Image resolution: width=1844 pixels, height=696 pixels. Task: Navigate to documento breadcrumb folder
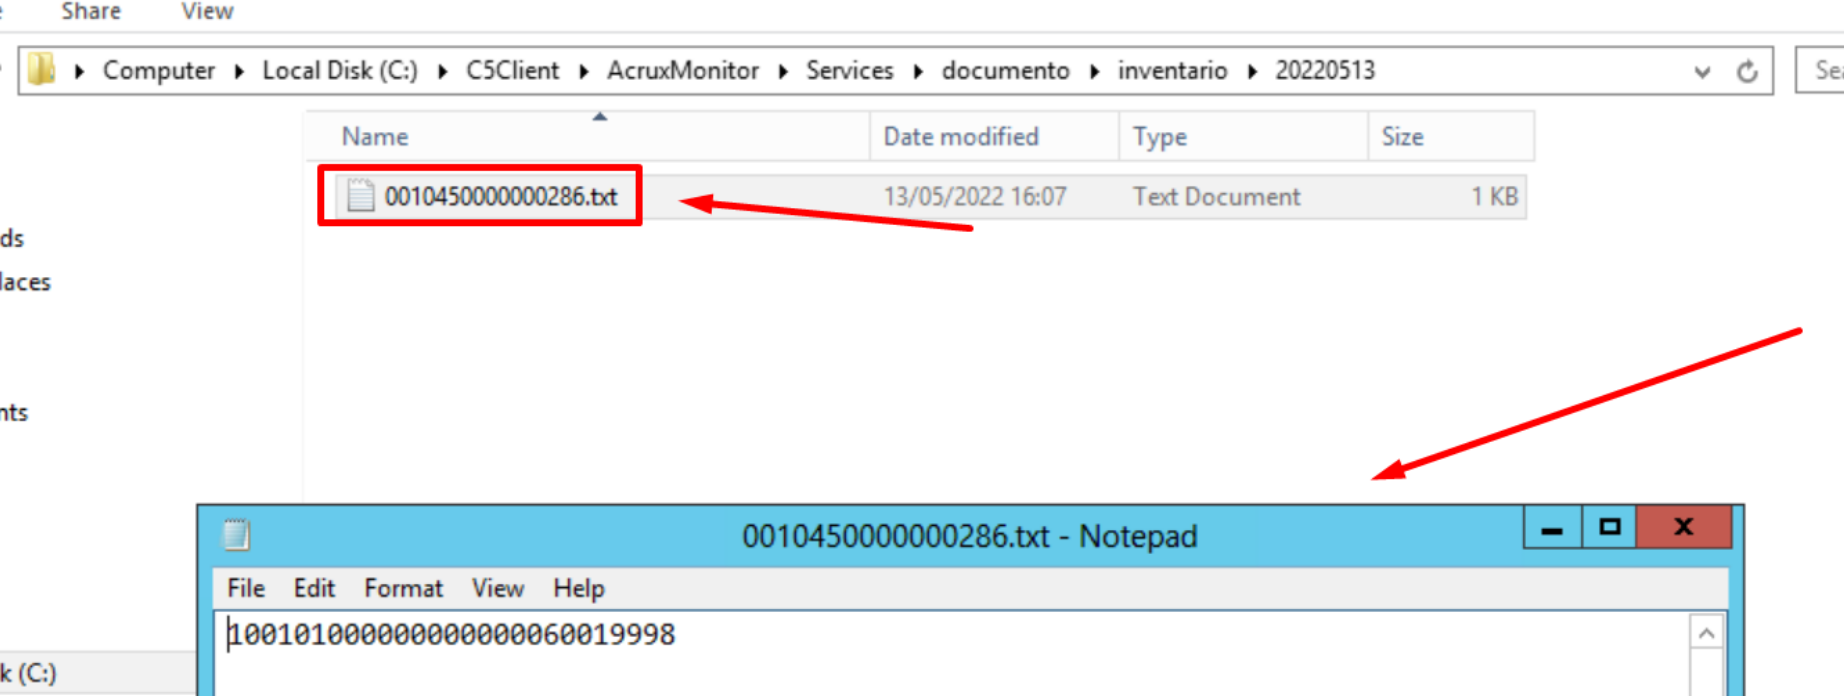1006,71
